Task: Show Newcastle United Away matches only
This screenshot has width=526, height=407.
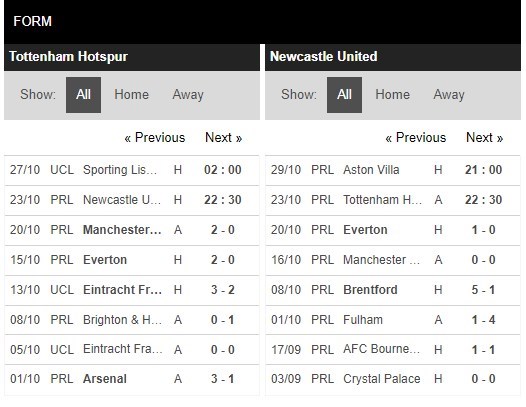Action: (x=449, y=95)
